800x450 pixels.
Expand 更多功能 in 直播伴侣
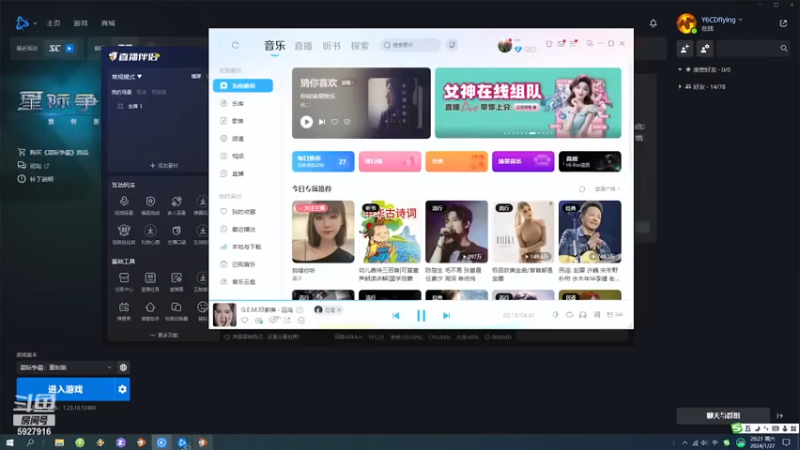tap(164, 335)
